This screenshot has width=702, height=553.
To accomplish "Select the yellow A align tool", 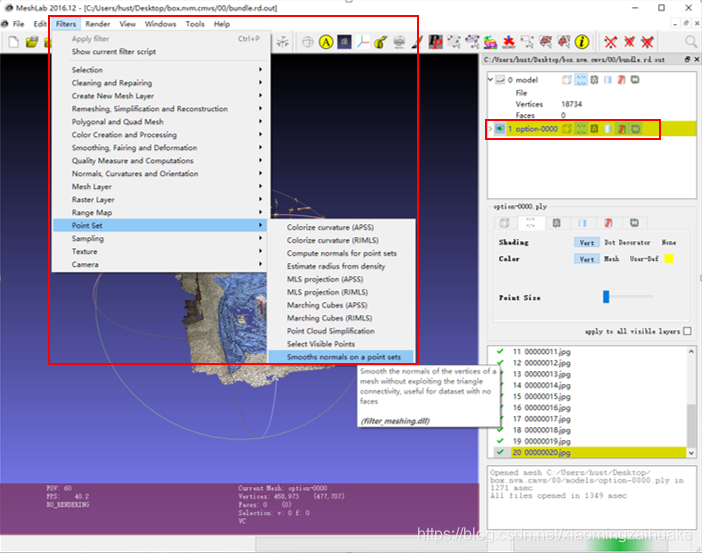I will pos(326,42).
